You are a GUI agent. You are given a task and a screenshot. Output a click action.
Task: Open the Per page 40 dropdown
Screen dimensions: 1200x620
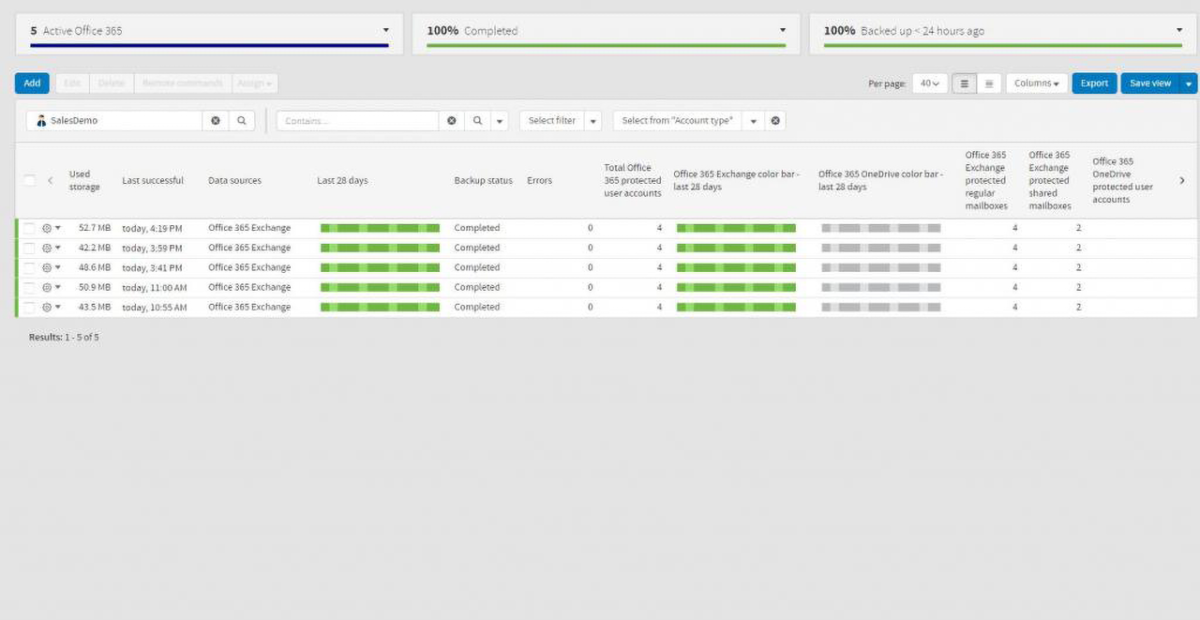pos(931,83)
